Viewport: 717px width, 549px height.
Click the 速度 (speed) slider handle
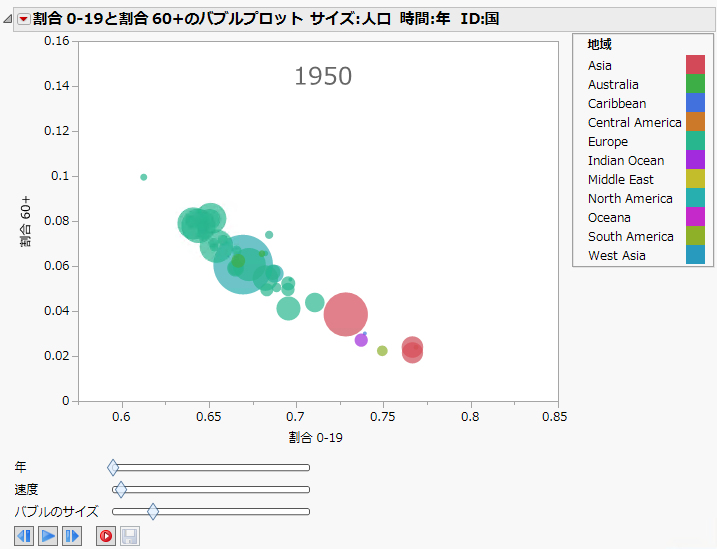tap(121, 489)
